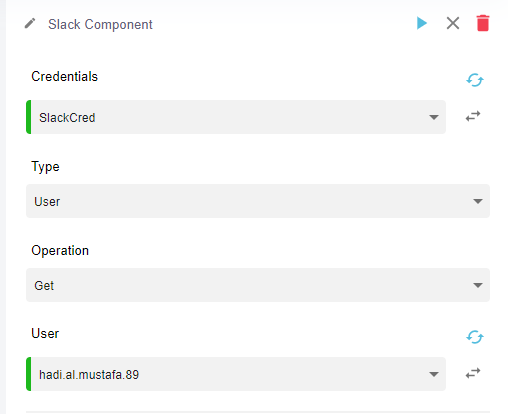Open the Operation dropdown showing Get
Image resolution: width=508 pixels, height=414 pixels.
(x=258, y=285)
